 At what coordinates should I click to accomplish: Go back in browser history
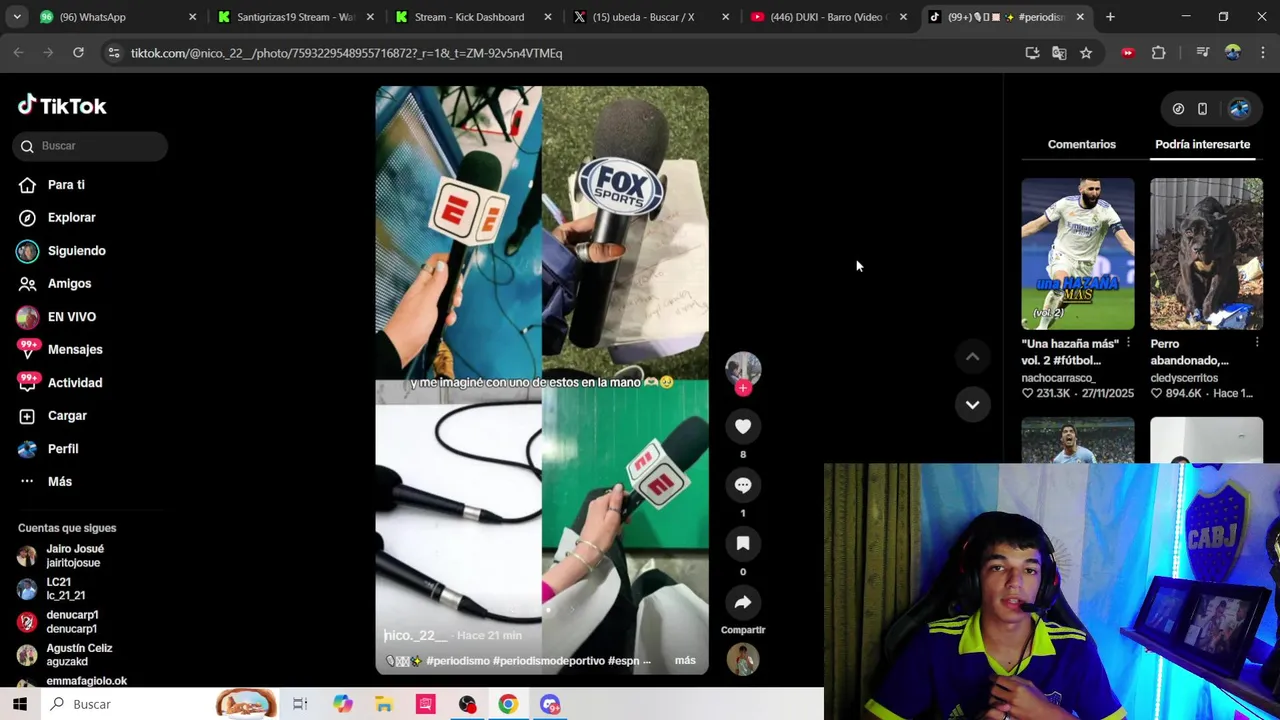click(18, 53)
